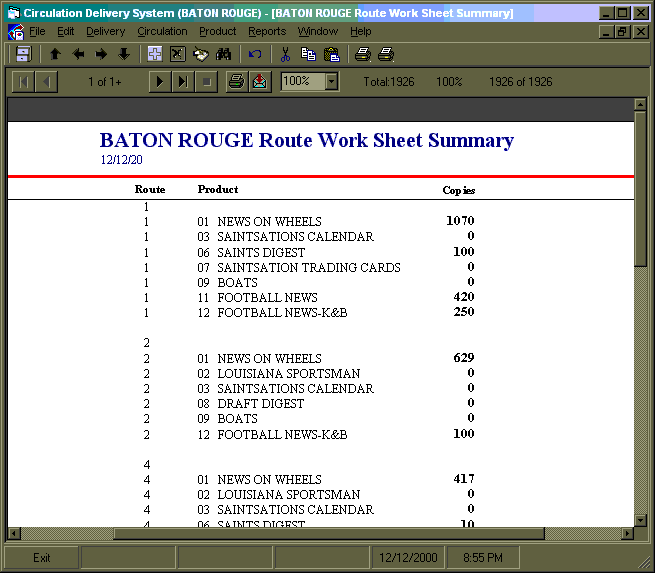Click the title bar system icon

[x=14, y=13]
